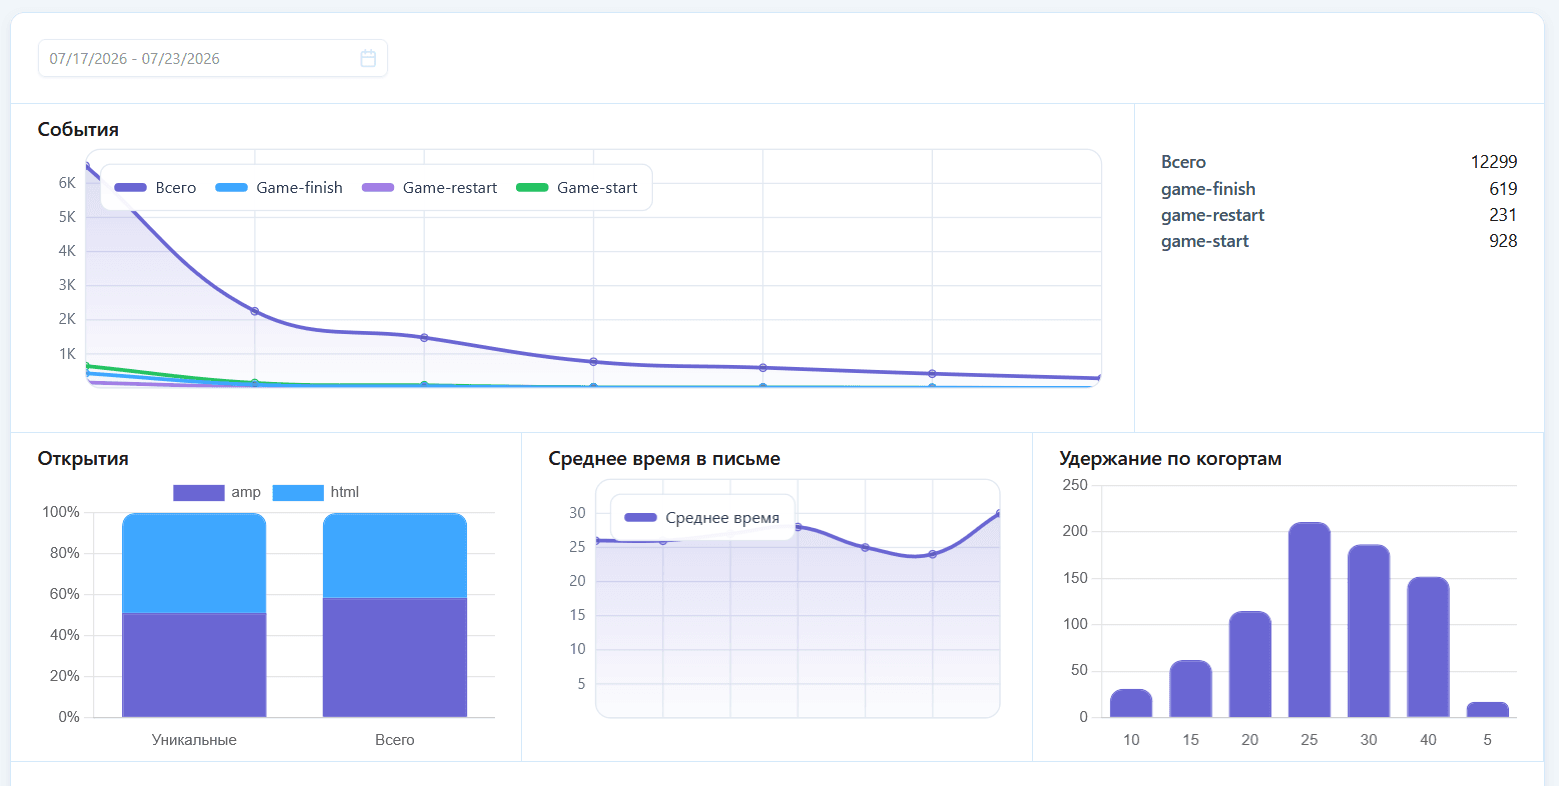Image resolution: width=1559 pixels, height=786 pixels.
Task: Click Удержание по когортам heading
Action: (1170, 459)
